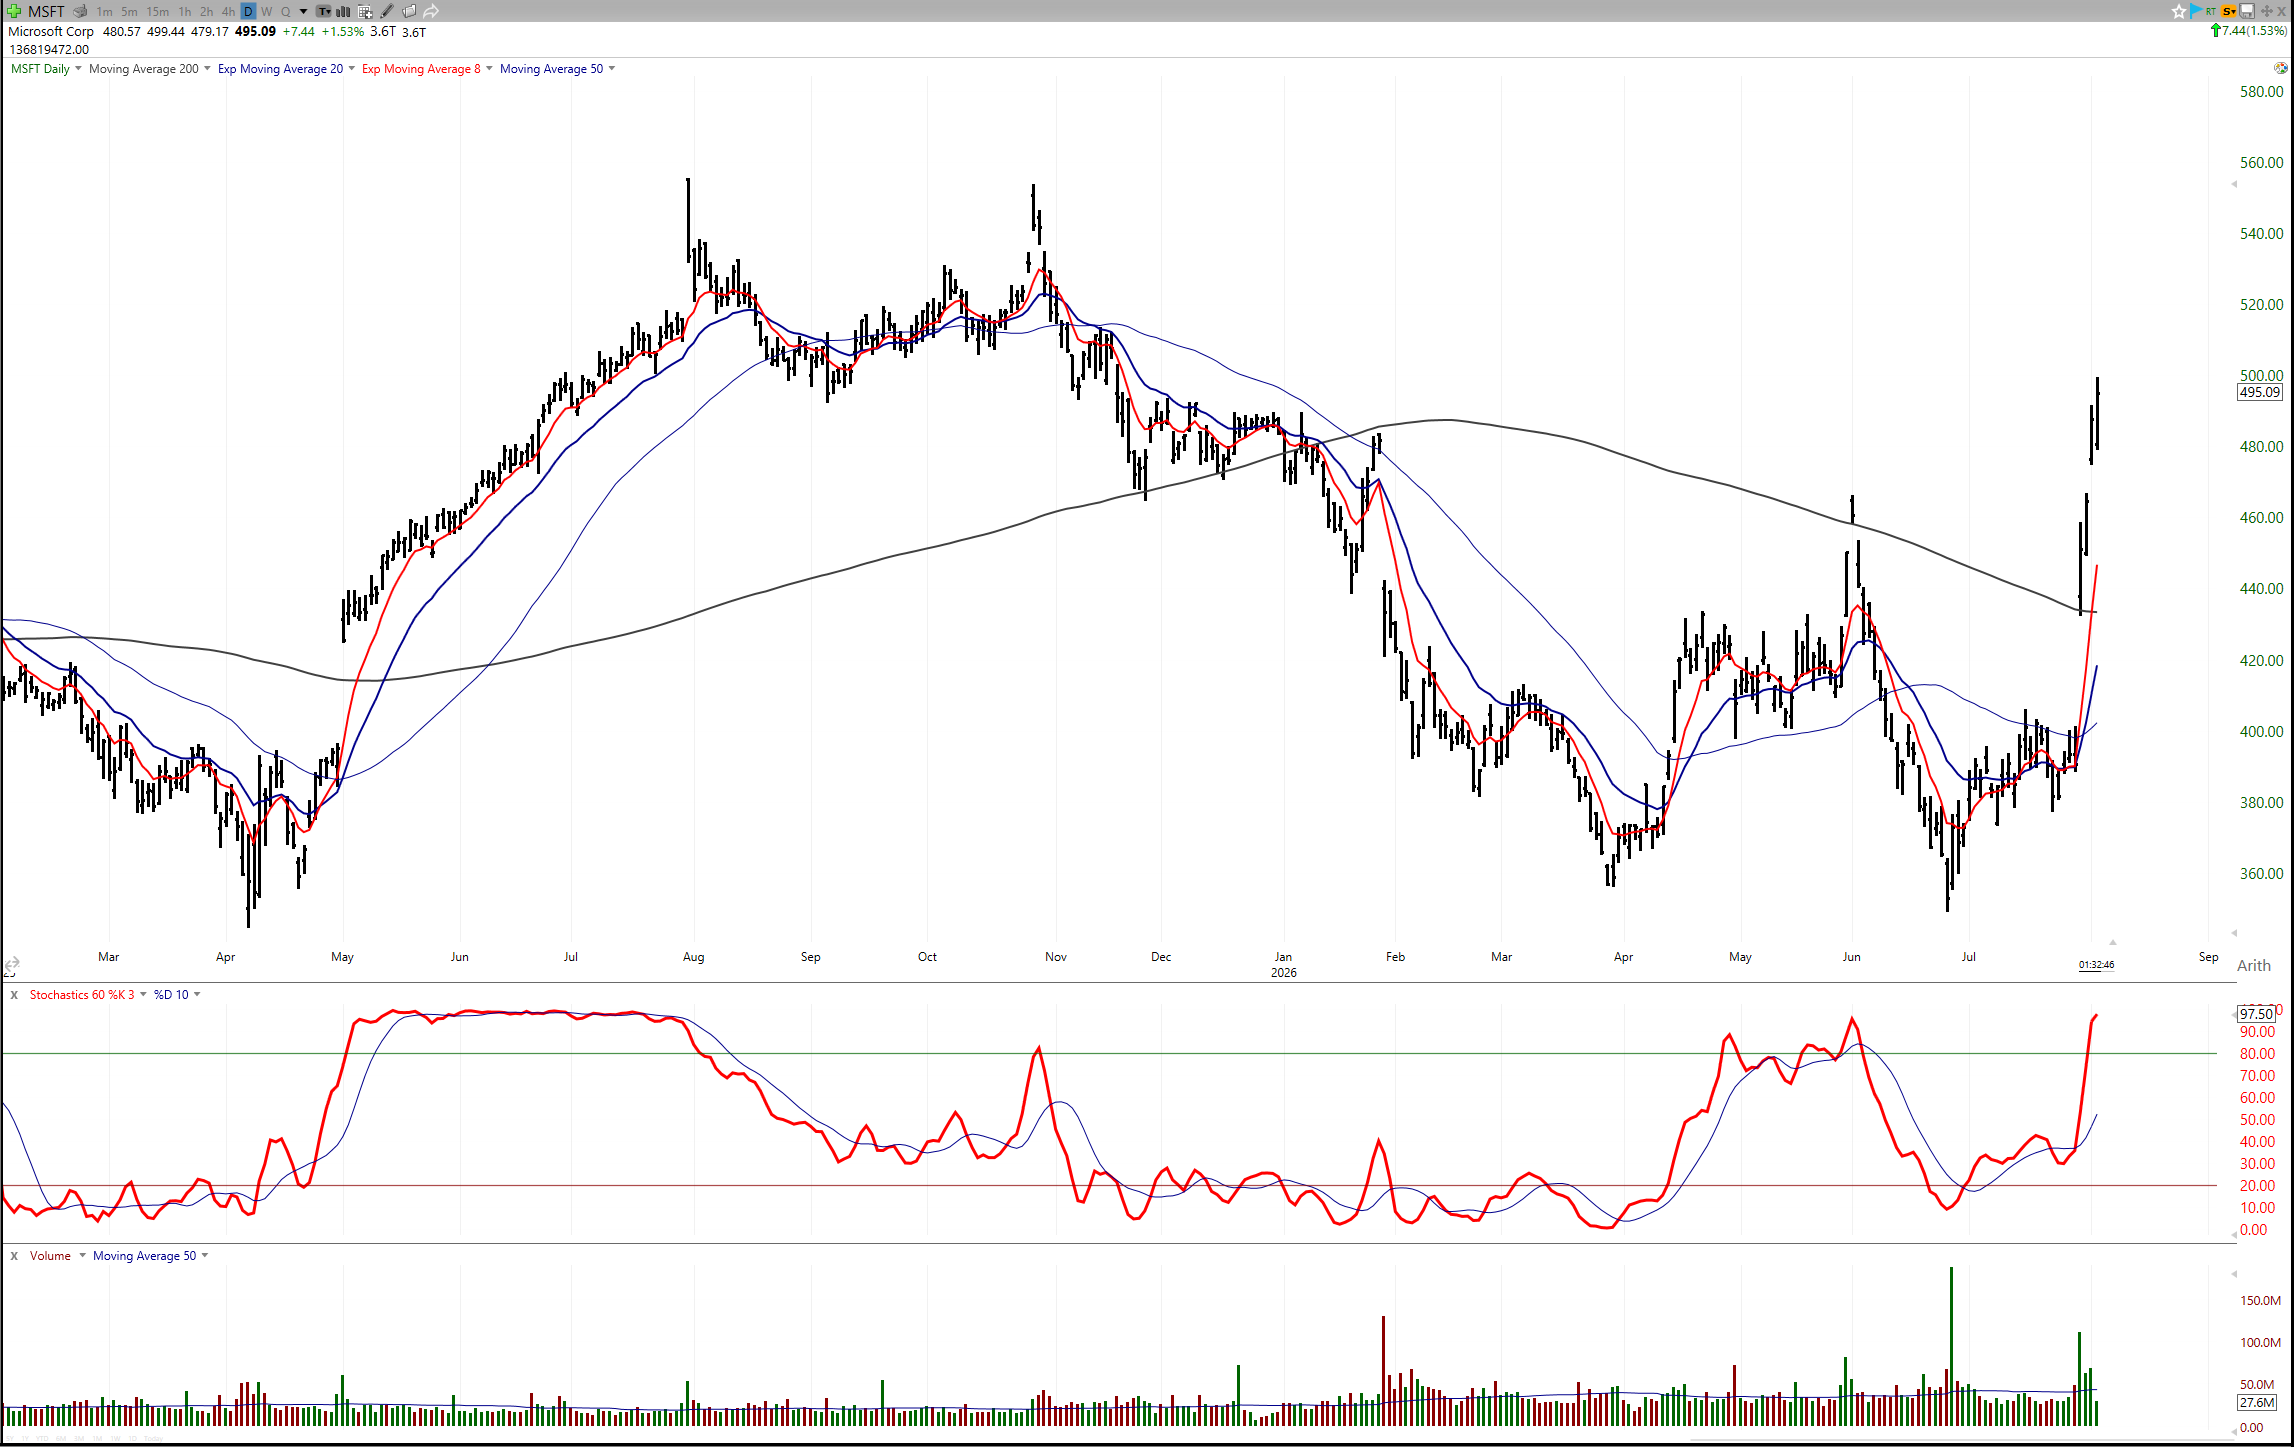Close the Stochastics indicator pane
2294x1447 pixels.
click(x=14, y=995)
